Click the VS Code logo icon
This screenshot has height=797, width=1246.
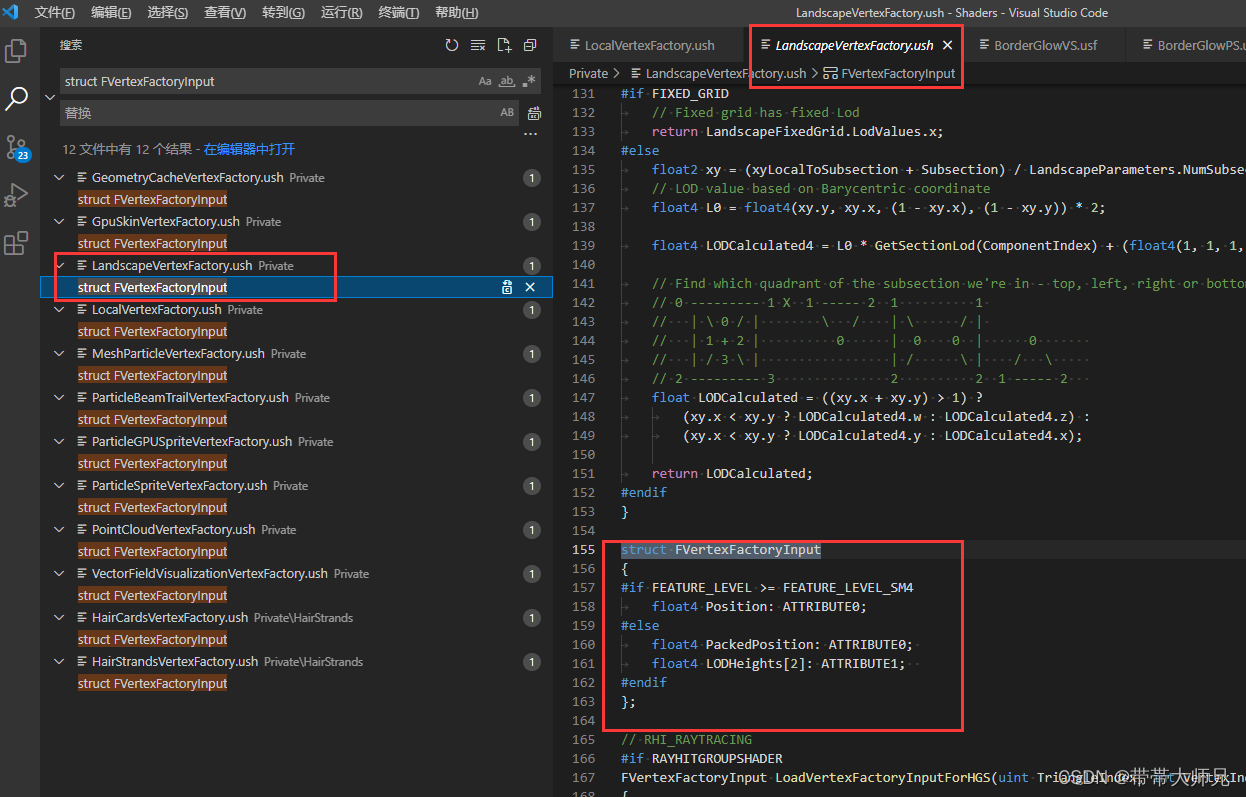[11, 12]
